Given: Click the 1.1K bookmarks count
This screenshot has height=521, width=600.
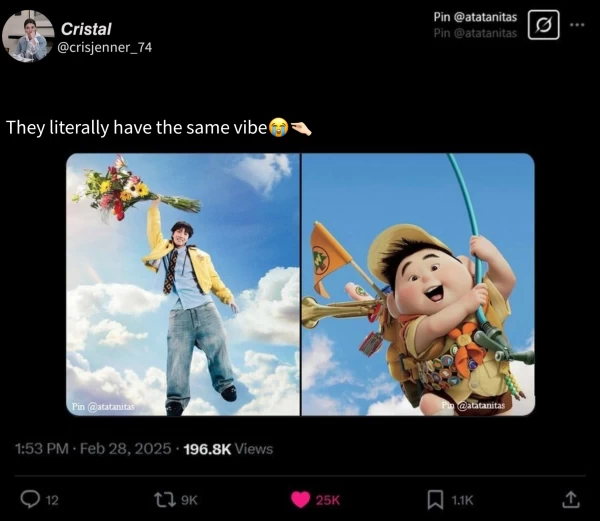Looking at the screenshot, I should 461,500.
